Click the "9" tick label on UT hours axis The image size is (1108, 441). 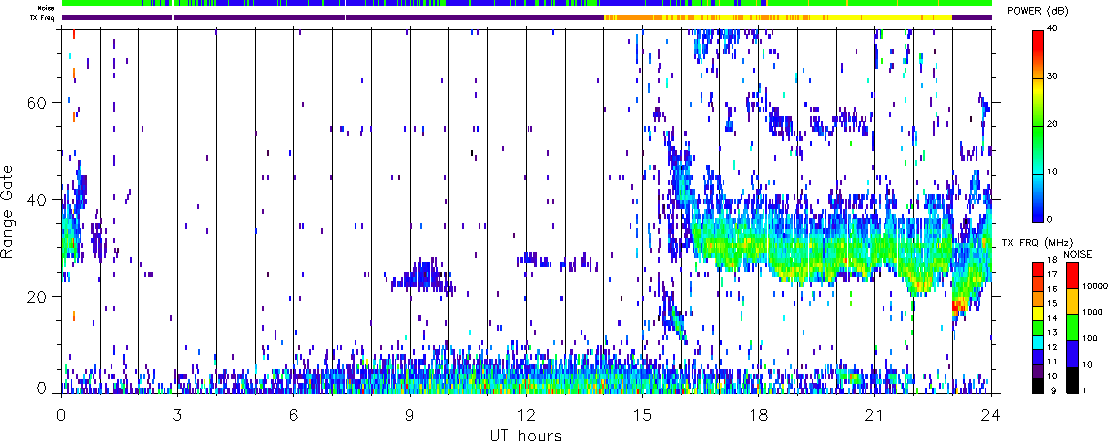point(410,414)
